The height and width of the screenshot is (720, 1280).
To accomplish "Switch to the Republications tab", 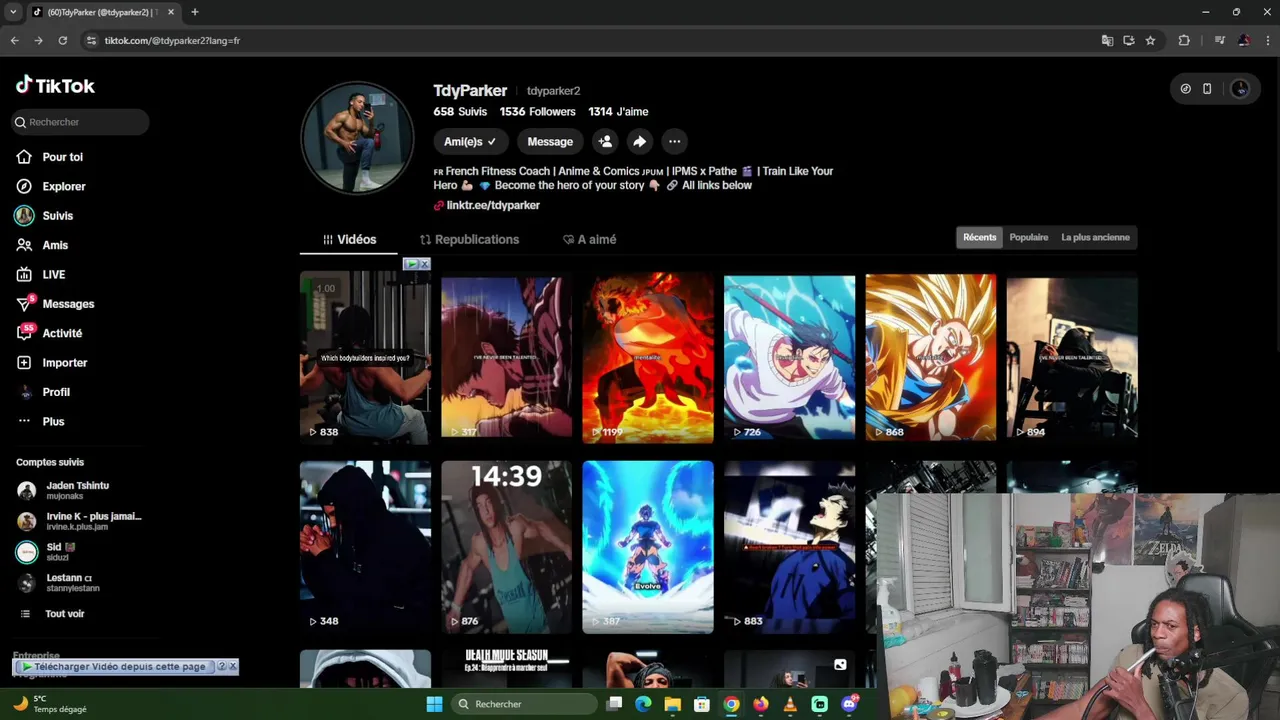I will coord(469,240).
